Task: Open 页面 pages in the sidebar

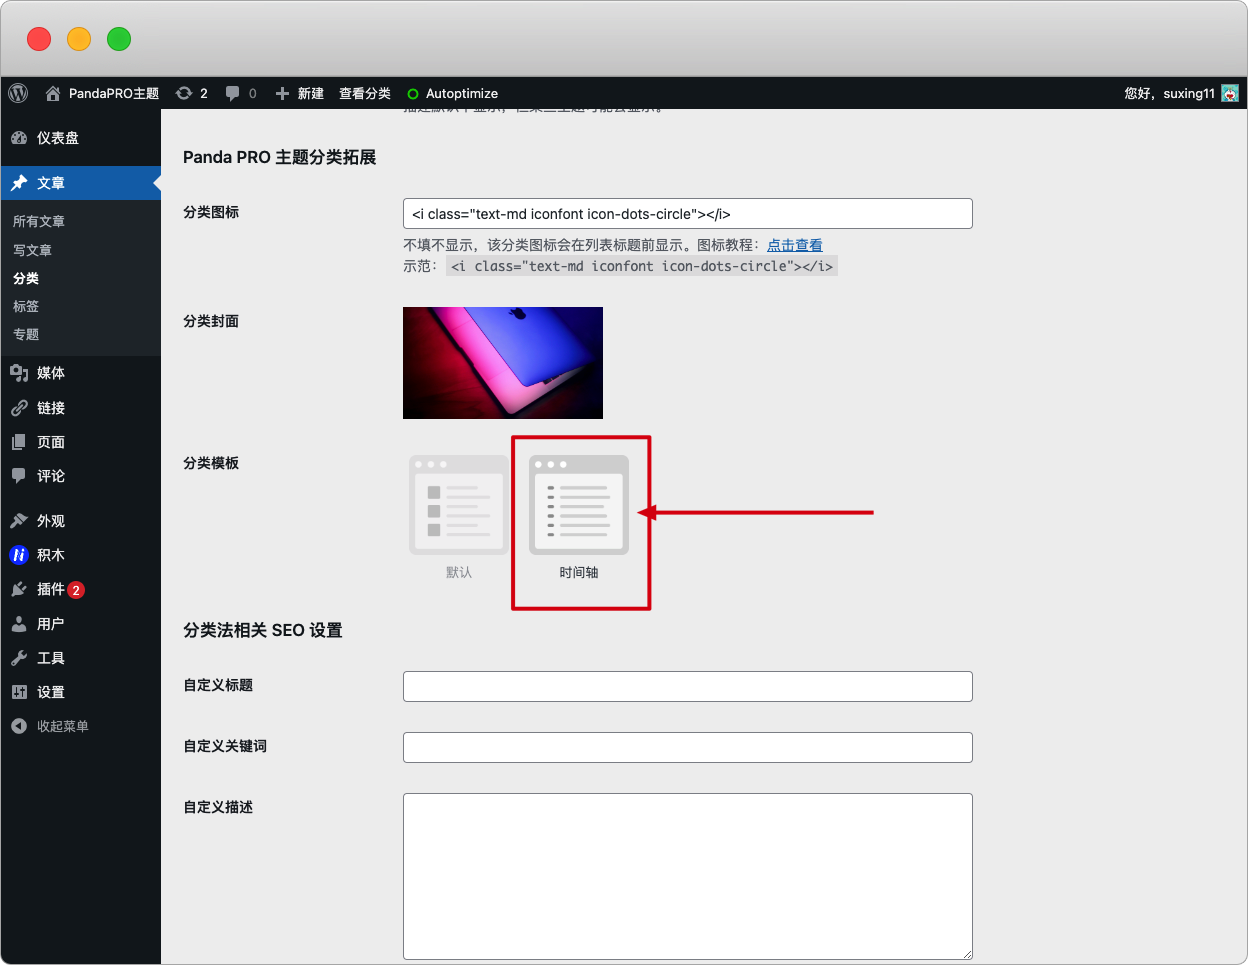Action: coord(80,442)
